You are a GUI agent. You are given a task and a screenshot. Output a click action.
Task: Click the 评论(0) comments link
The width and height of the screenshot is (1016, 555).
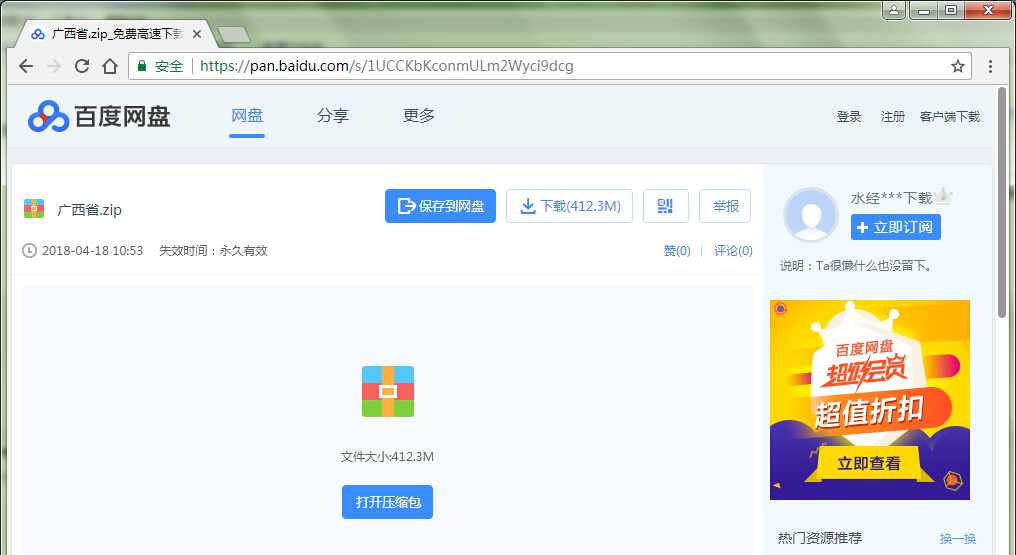point(733,251)
